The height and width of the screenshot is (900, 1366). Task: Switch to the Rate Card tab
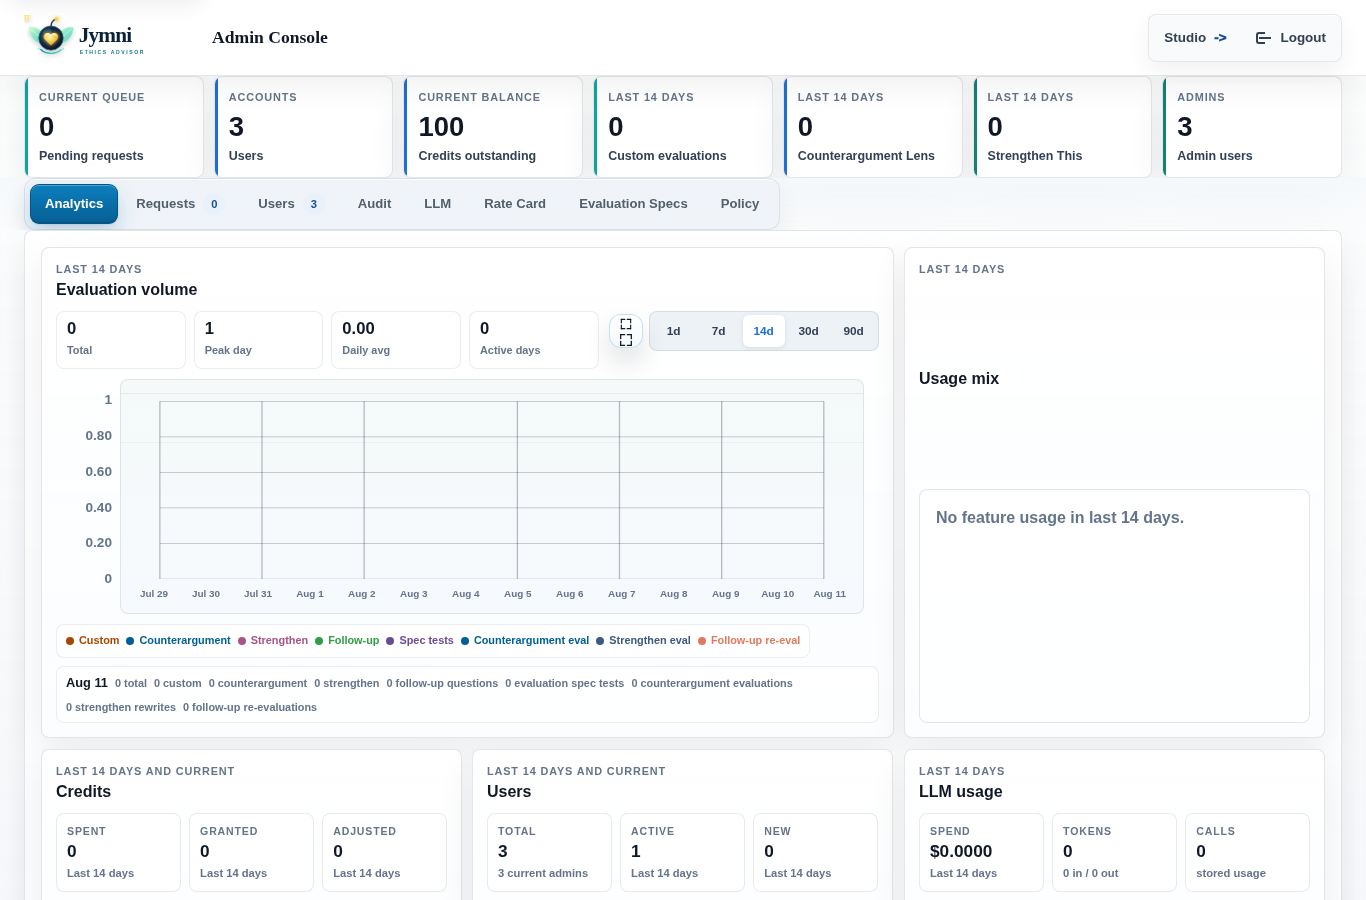click(515, 204)
